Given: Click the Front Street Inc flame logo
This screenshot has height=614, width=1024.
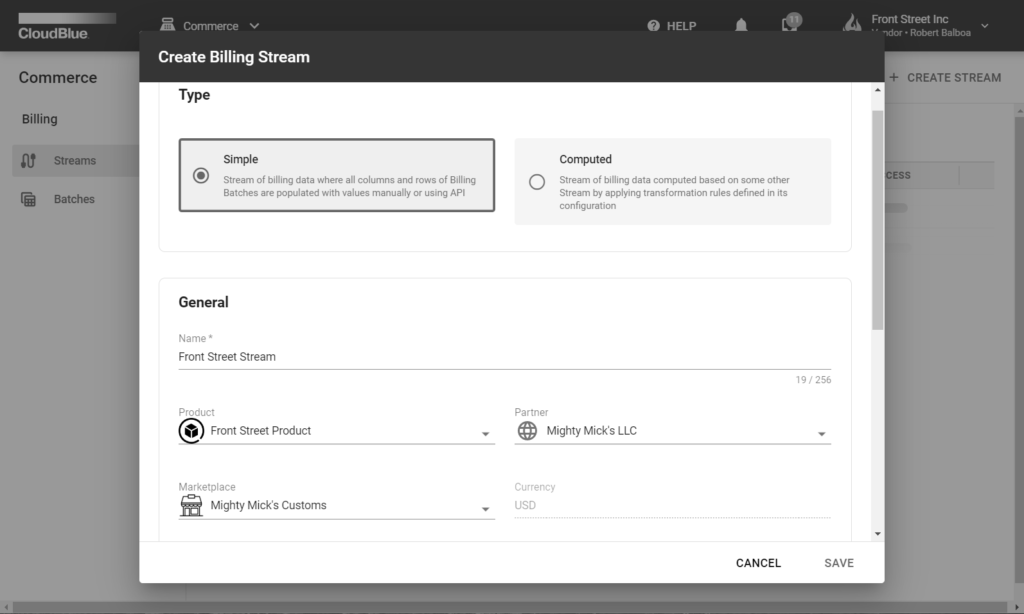Looking at the screenshot, I should [x=852, y=24].
